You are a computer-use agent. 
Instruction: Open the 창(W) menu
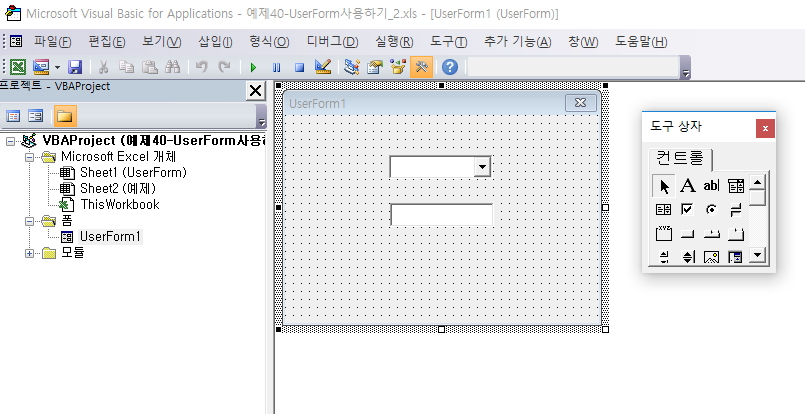click(583, 42)
